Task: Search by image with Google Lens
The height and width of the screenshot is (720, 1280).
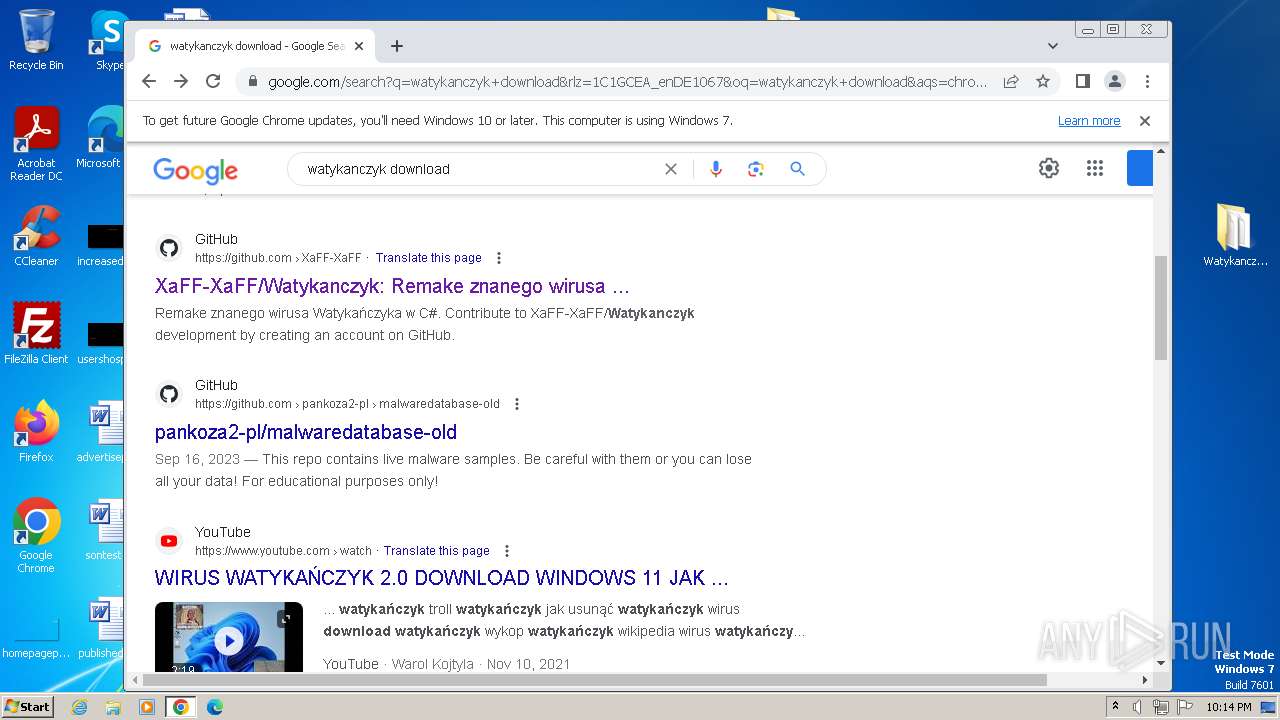Action: tap(756, 169)
